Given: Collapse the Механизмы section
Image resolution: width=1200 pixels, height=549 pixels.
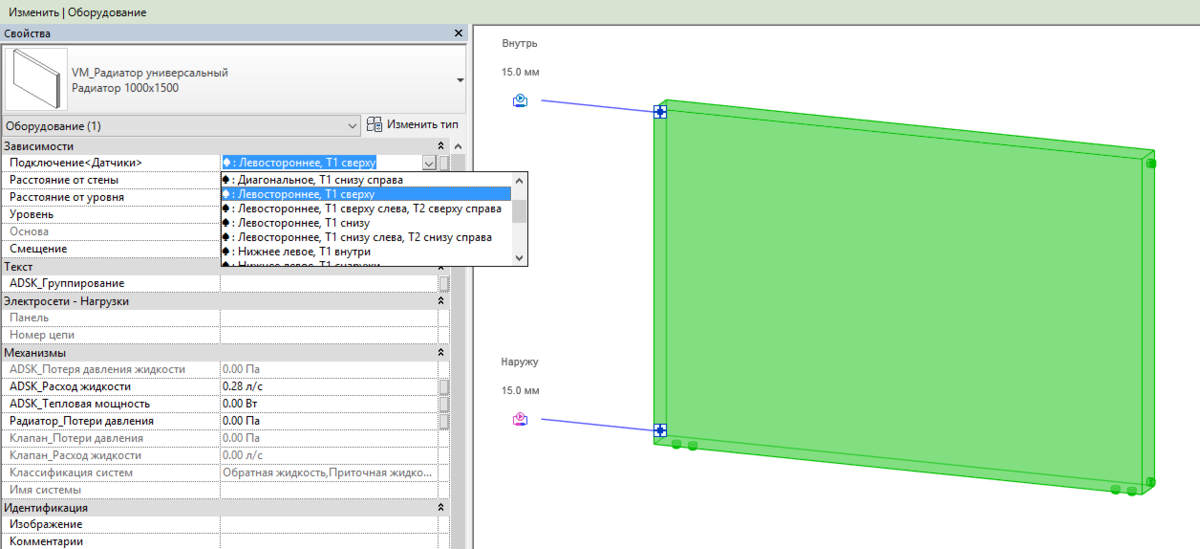Looking at the screenshot, I should (x=442, y=353).
